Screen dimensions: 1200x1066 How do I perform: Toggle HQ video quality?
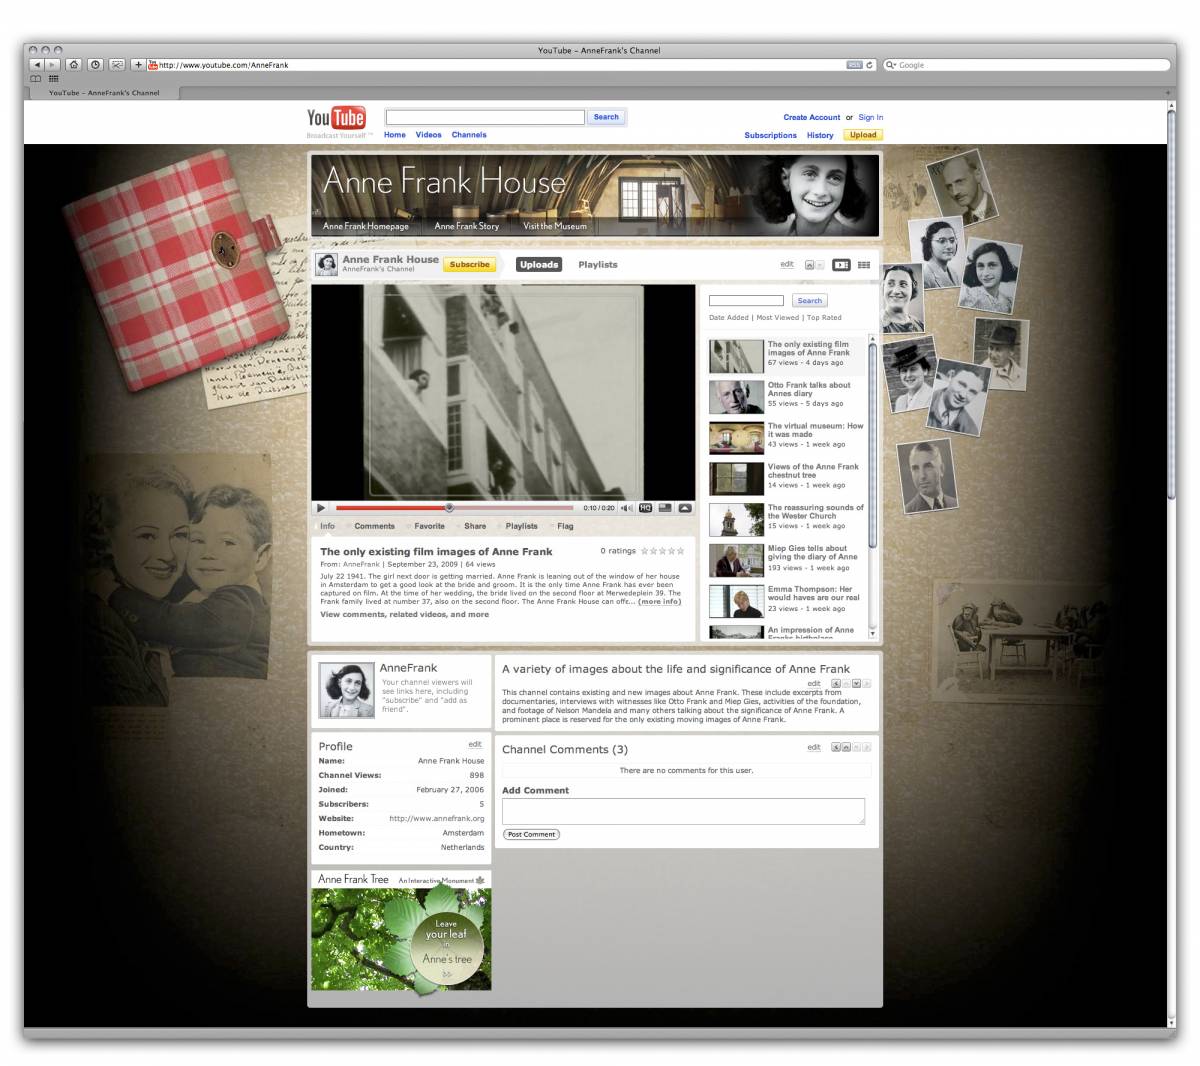pyautogui.click(x=645, y=508)
